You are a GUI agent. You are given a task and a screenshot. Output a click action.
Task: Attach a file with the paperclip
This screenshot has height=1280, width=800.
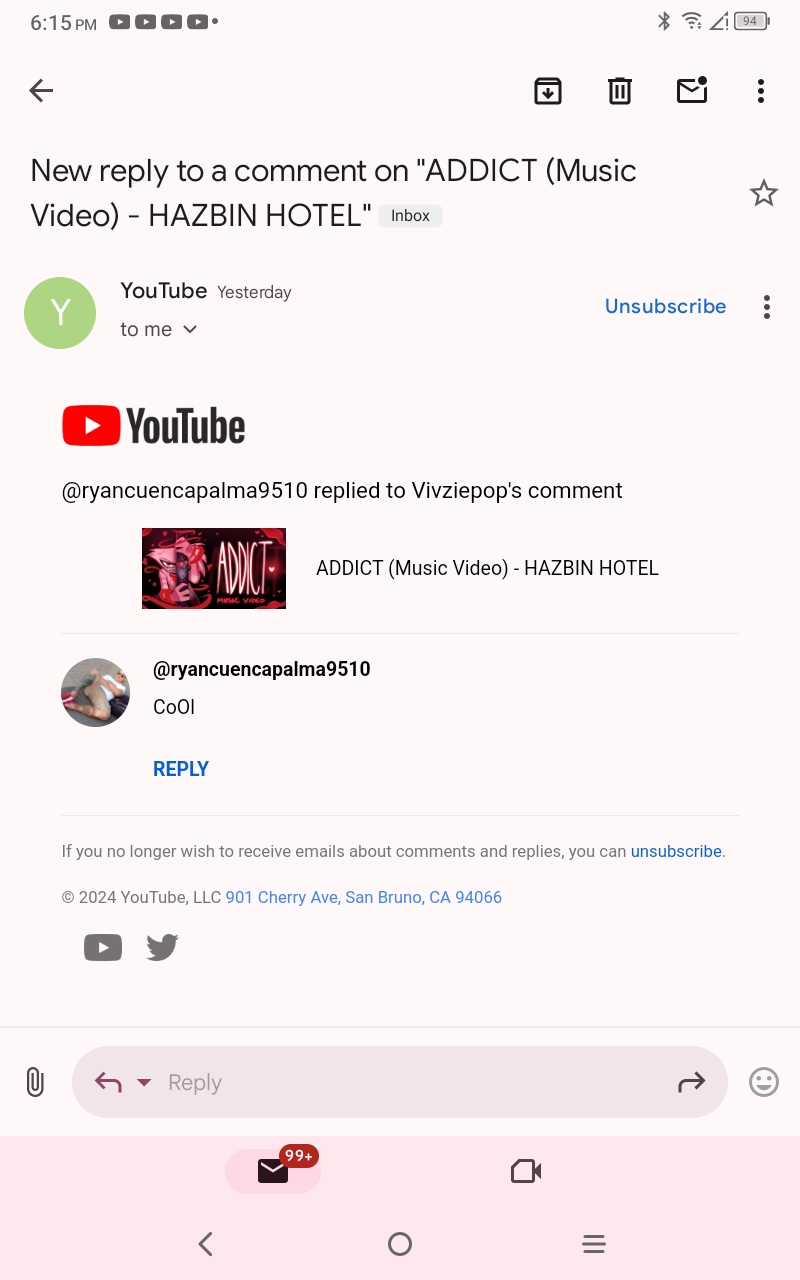(35, 1082)
